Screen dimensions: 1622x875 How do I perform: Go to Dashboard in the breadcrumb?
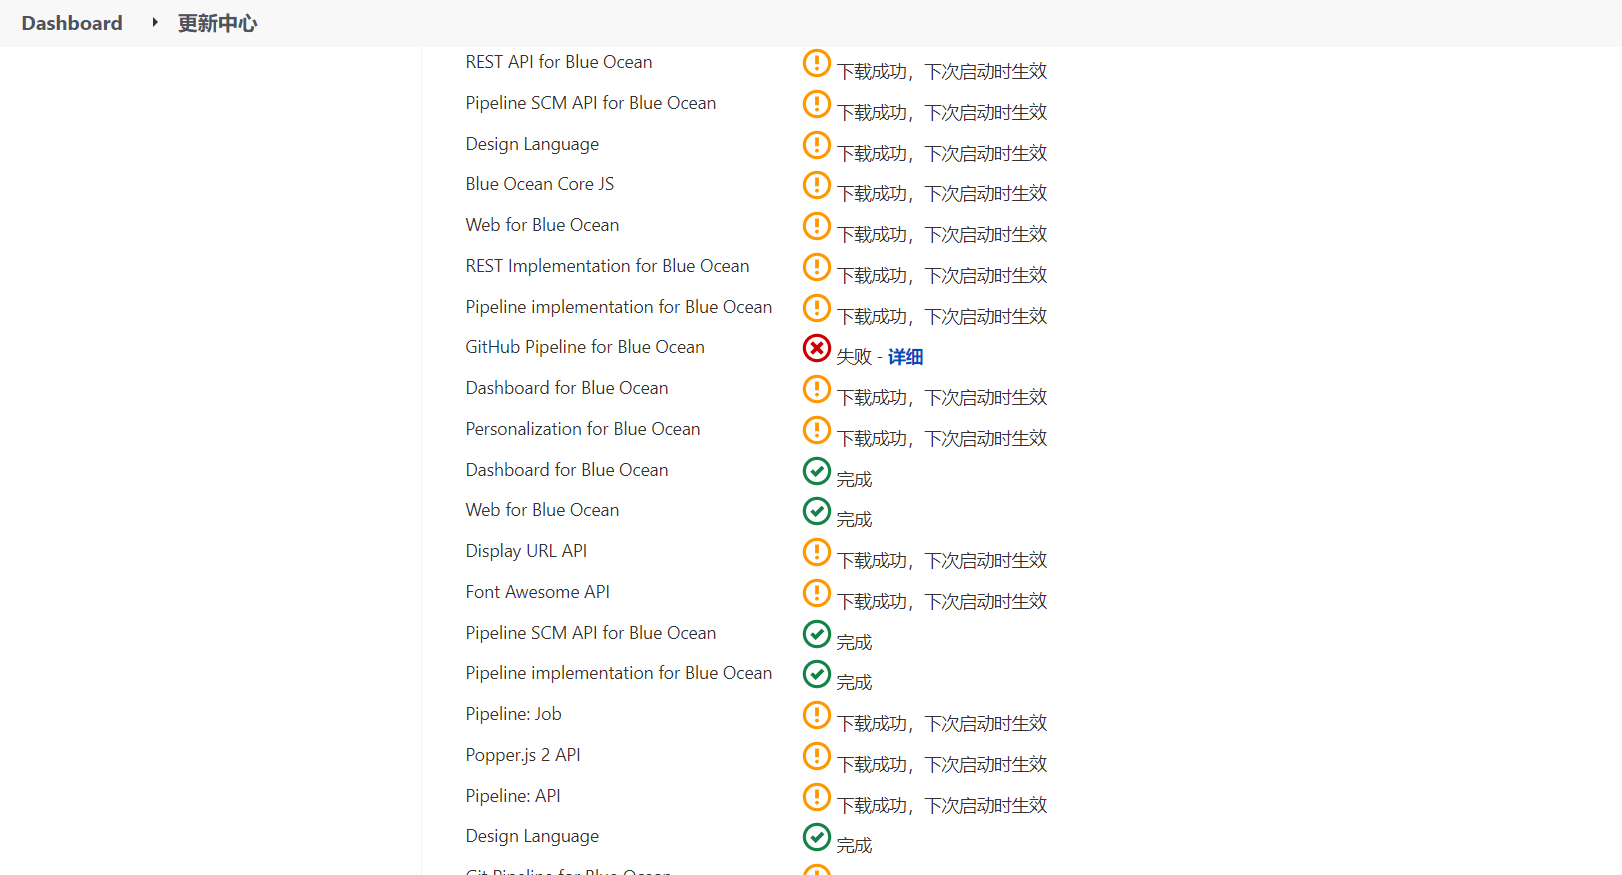pos(72,23)
